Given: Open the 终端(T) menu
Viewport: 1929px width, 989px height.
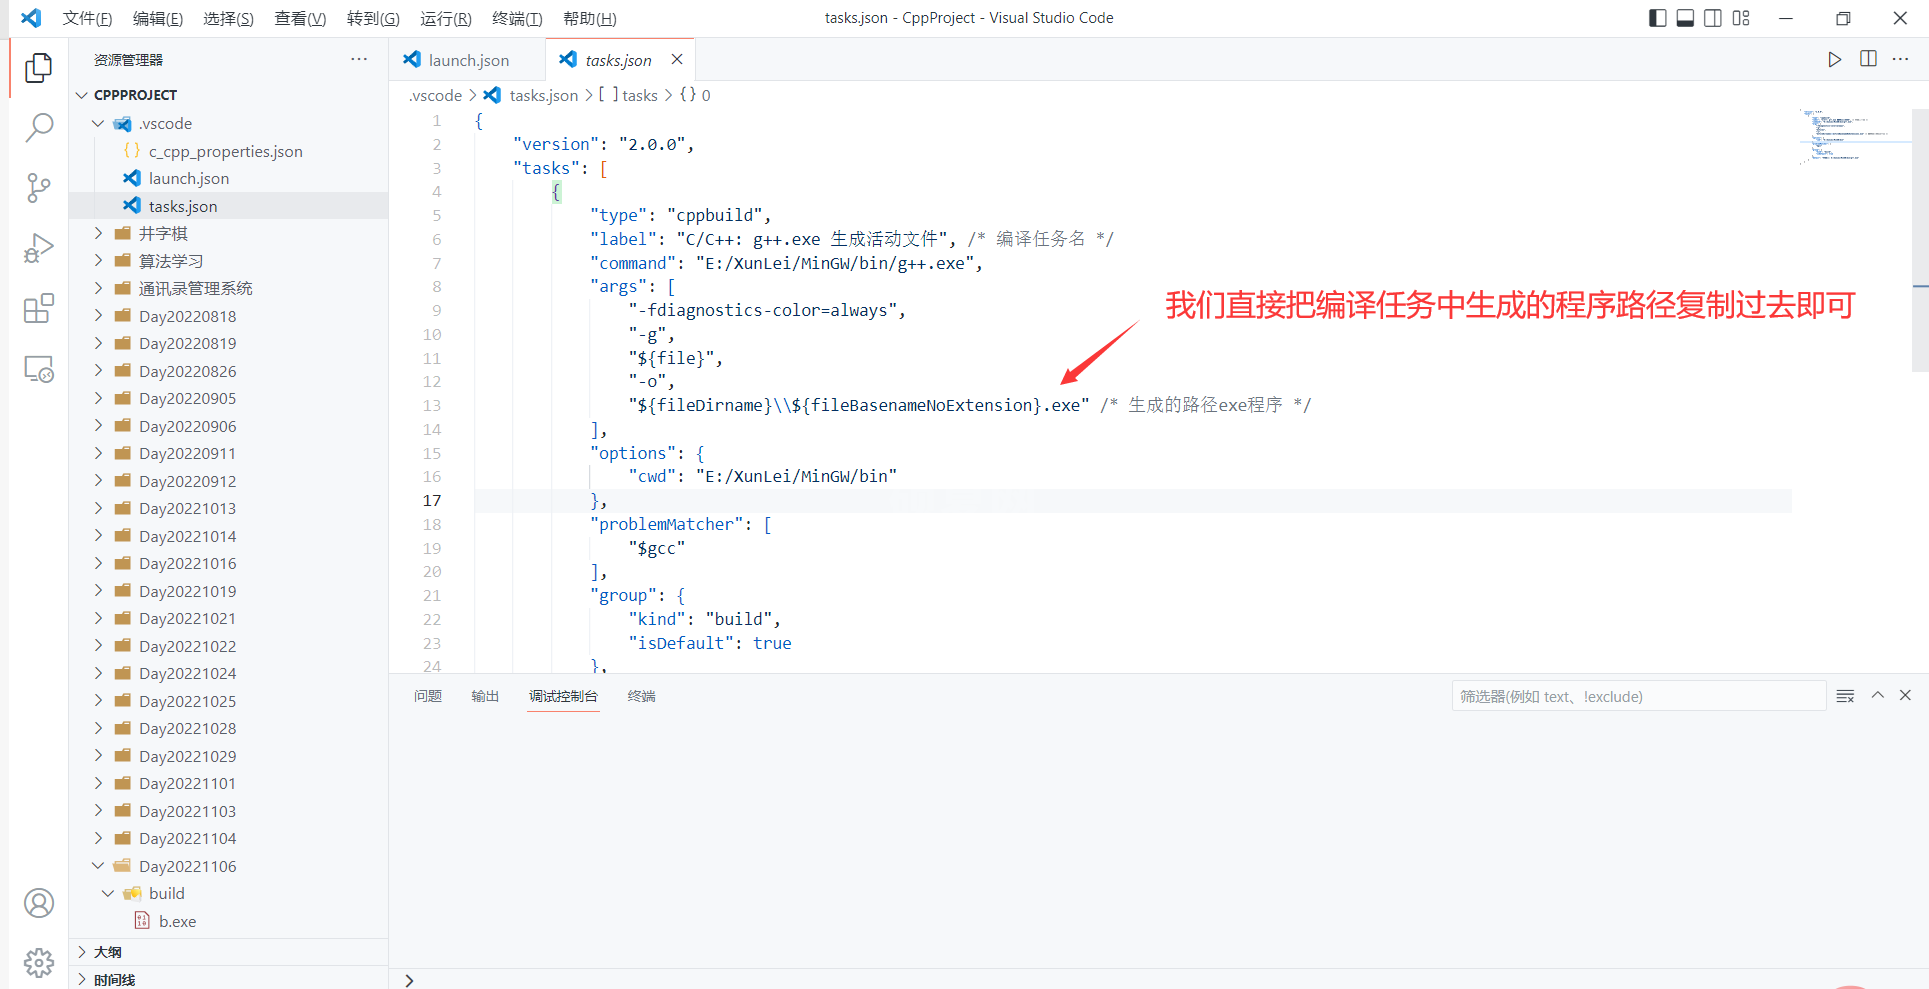Looking at the screenshot, I should point(517,18).
